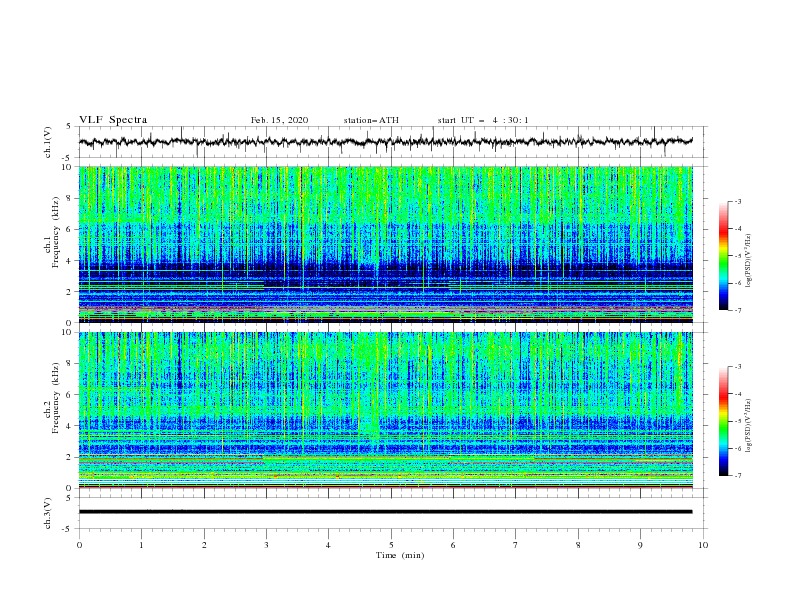The height and width of the screenshot is (612, 792).
Task: Click the ch.3(V) flat black trace
Action: 385,512
